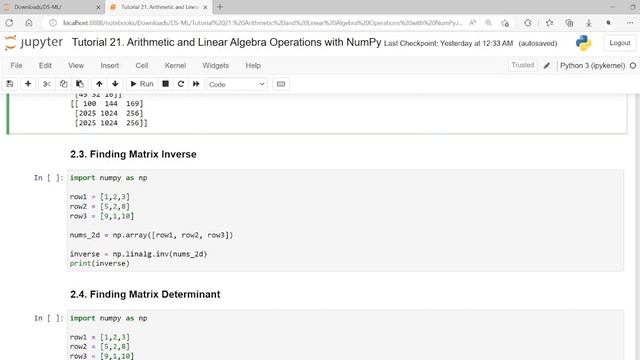Open the cell type Code dropdown
This screenshot has width=640, height=360.
[237, 84]
